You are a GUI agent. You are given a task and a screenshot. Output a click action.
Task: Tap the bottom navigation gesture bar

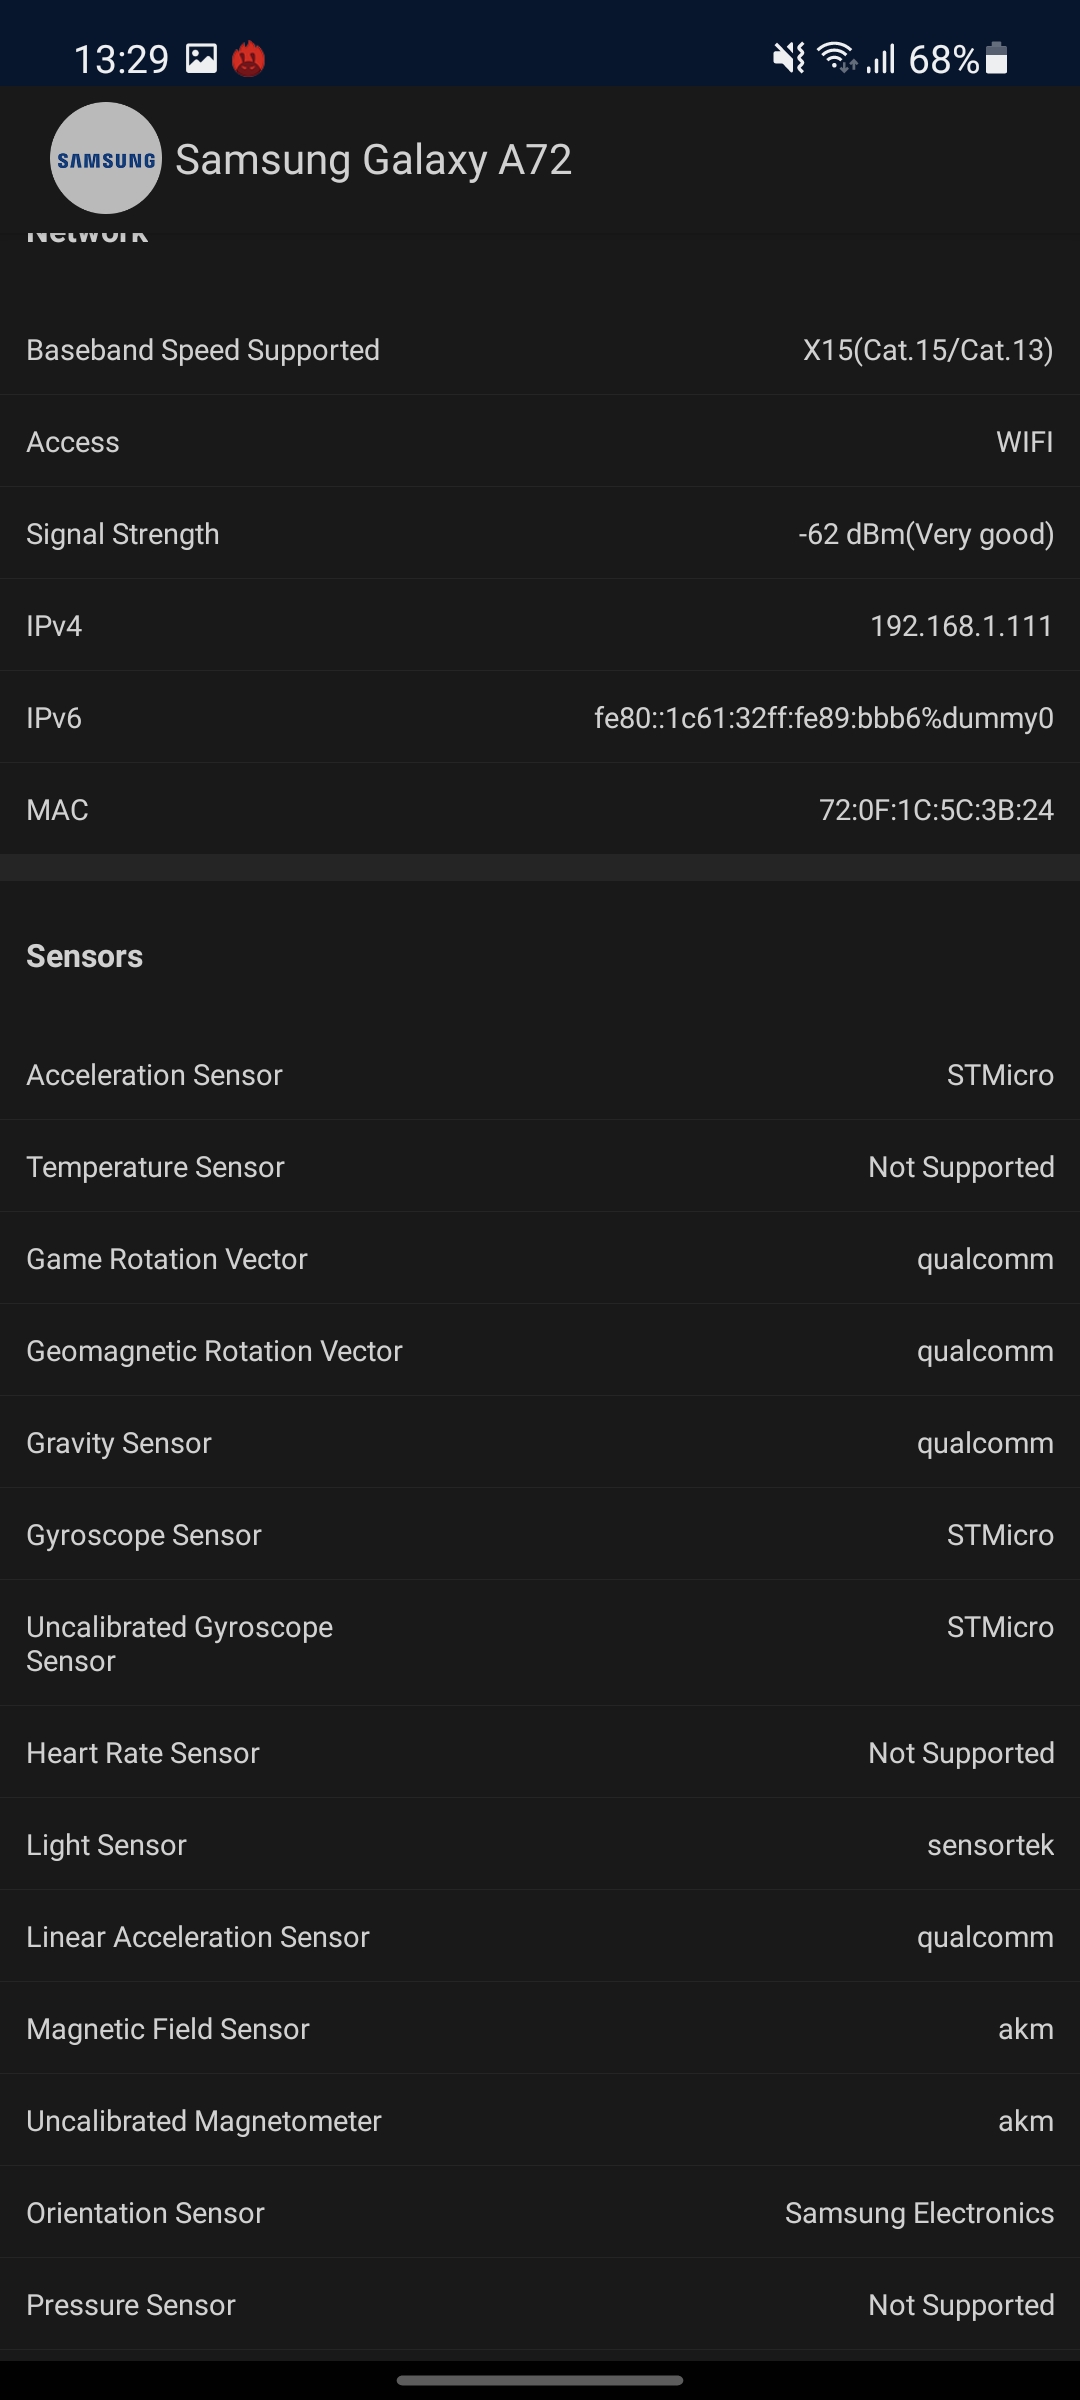pos(540,2380)
